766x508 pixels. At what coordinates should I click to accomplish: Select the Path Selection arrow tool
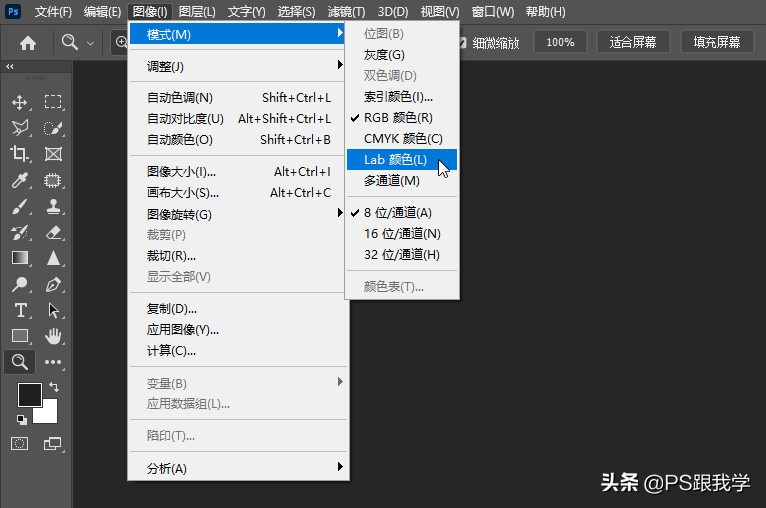point(53,310)
